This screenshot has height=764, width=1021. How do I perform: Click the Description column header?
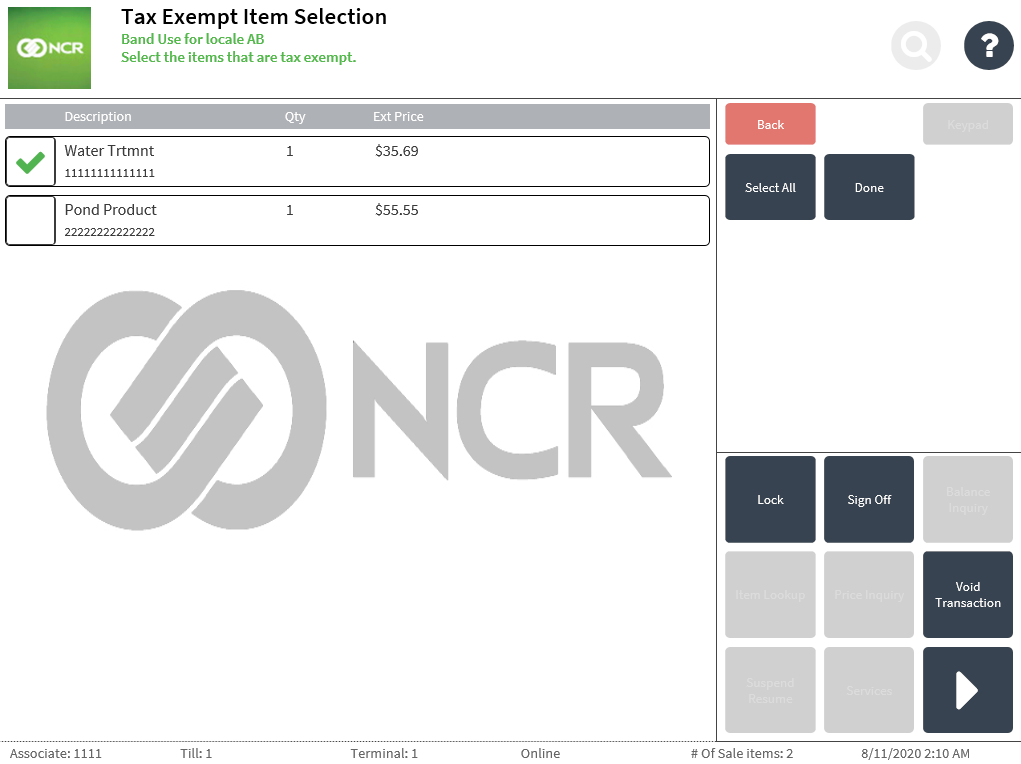[98, 117]
